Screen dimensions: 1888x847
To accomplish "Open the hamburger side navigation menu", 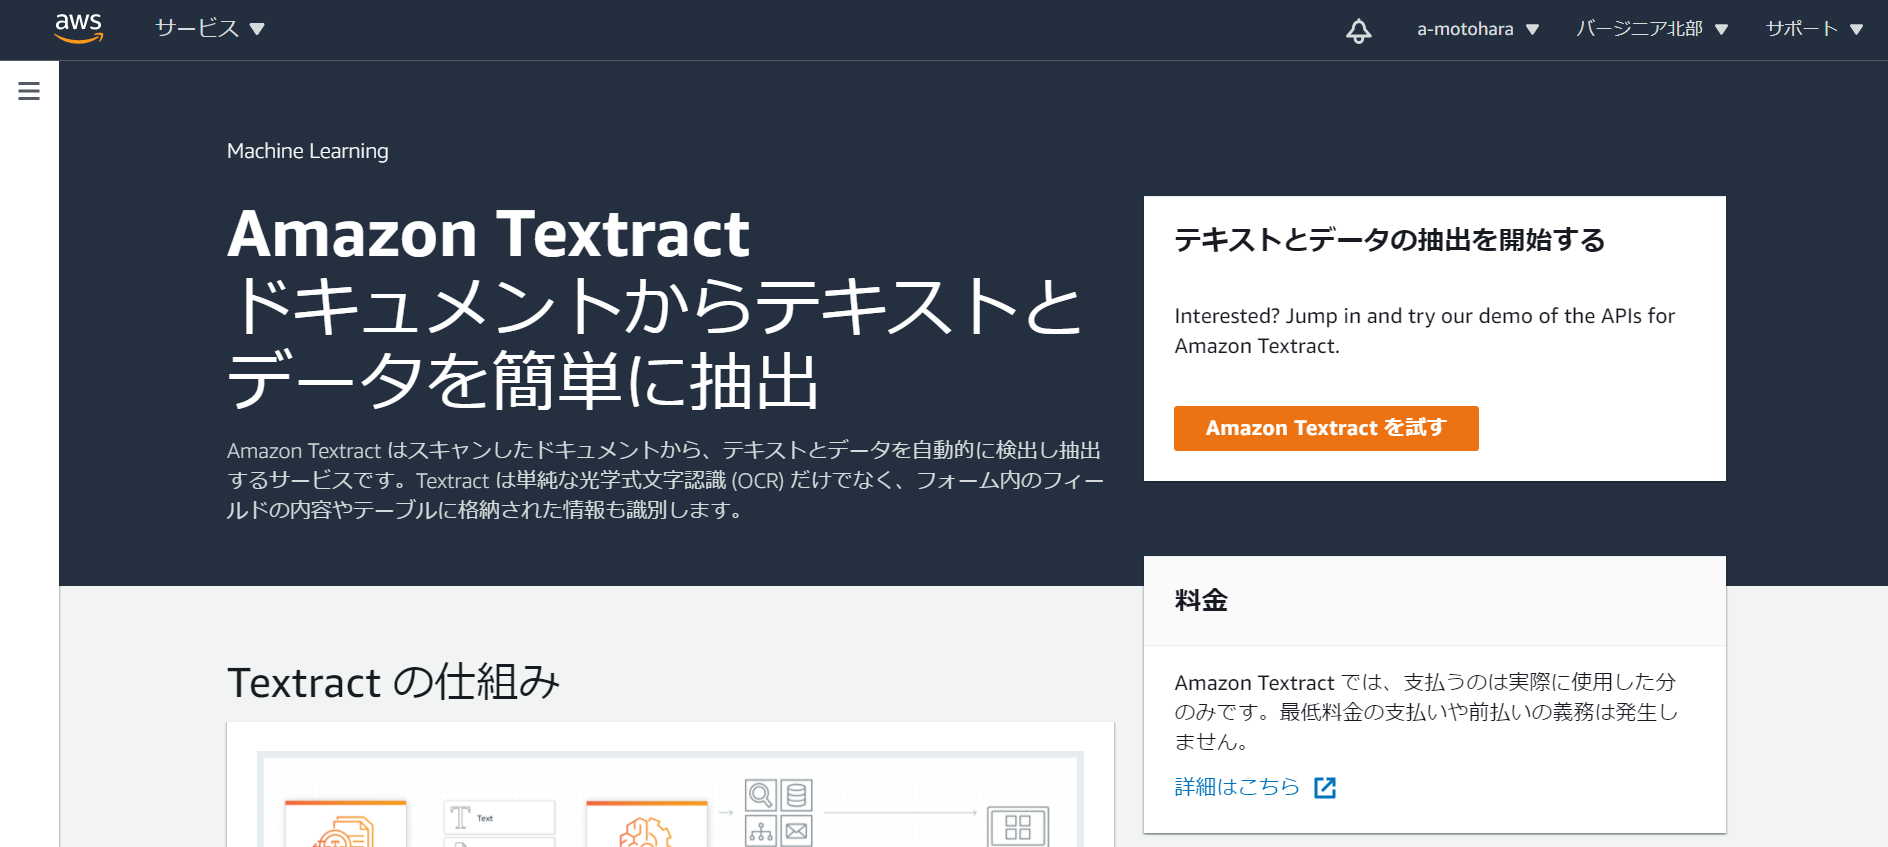I will [x=29, y=91].
